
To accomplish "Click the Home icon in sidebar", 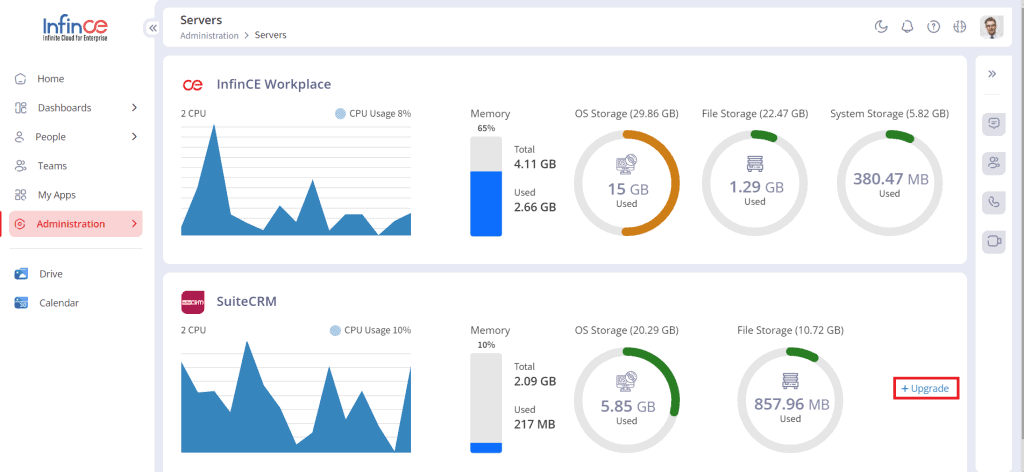I will click(20, 79).
